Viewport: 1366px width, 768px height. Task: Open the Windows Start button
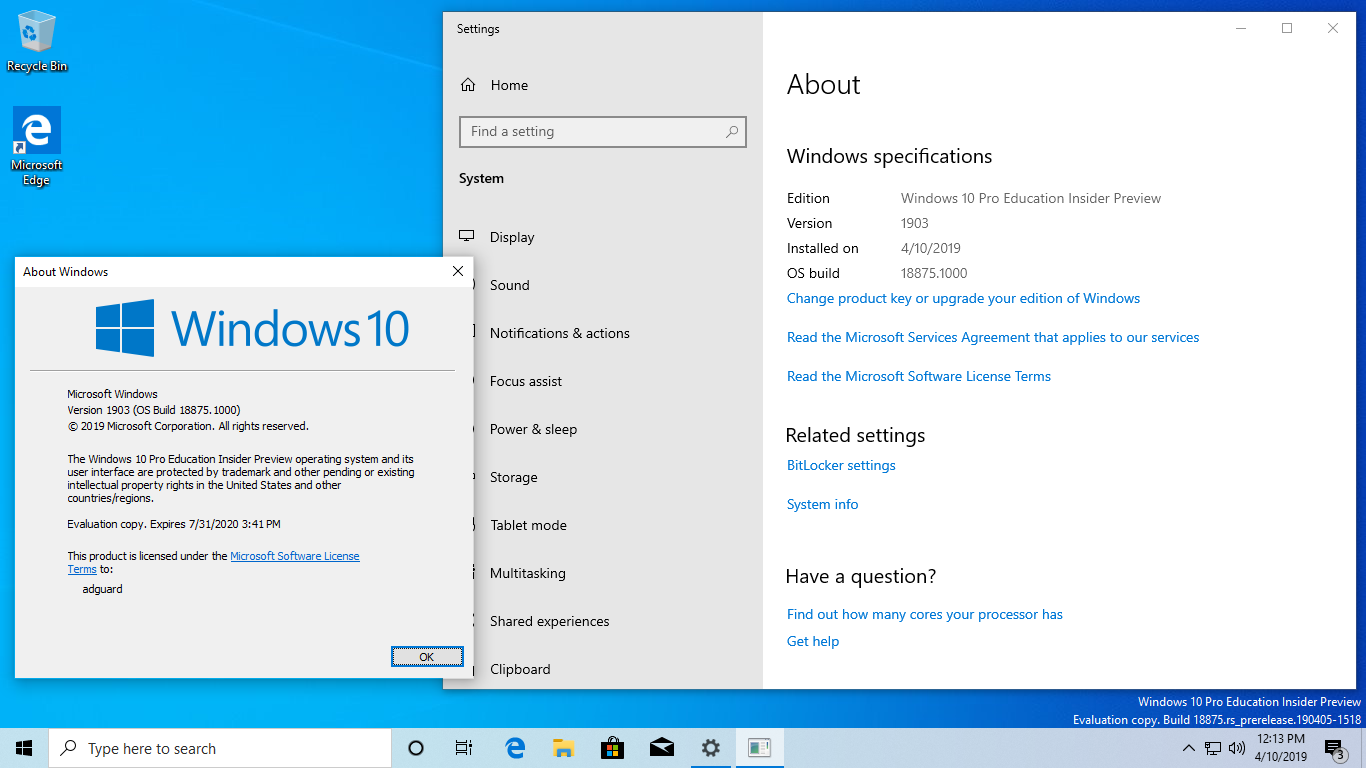tap(24, 748)
